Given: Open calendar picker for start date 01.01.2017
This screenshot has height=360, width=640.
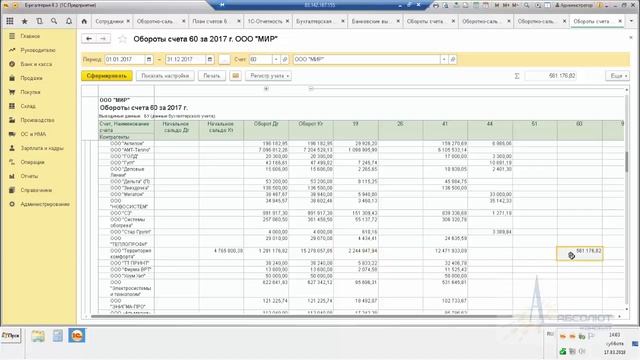Looking at the screenshot, I should [x=149, y=60].
